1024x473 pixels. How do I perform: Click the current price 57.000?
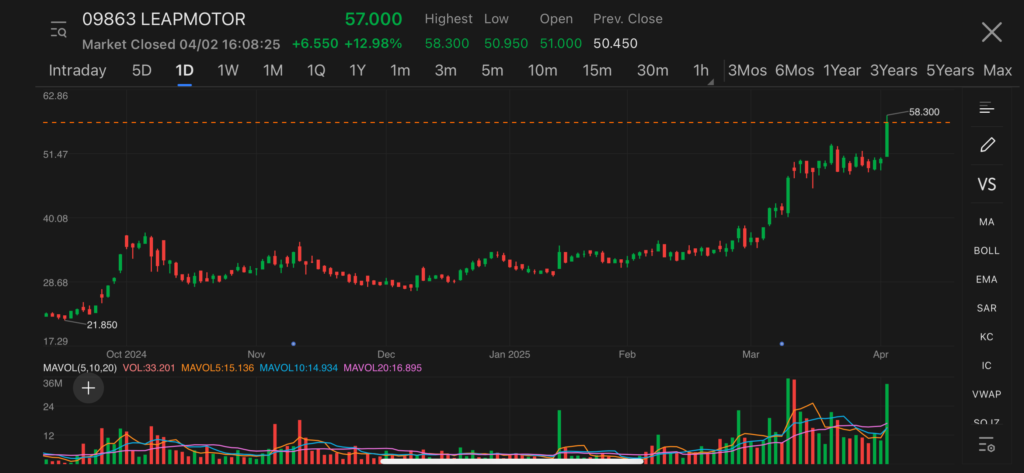374,20
